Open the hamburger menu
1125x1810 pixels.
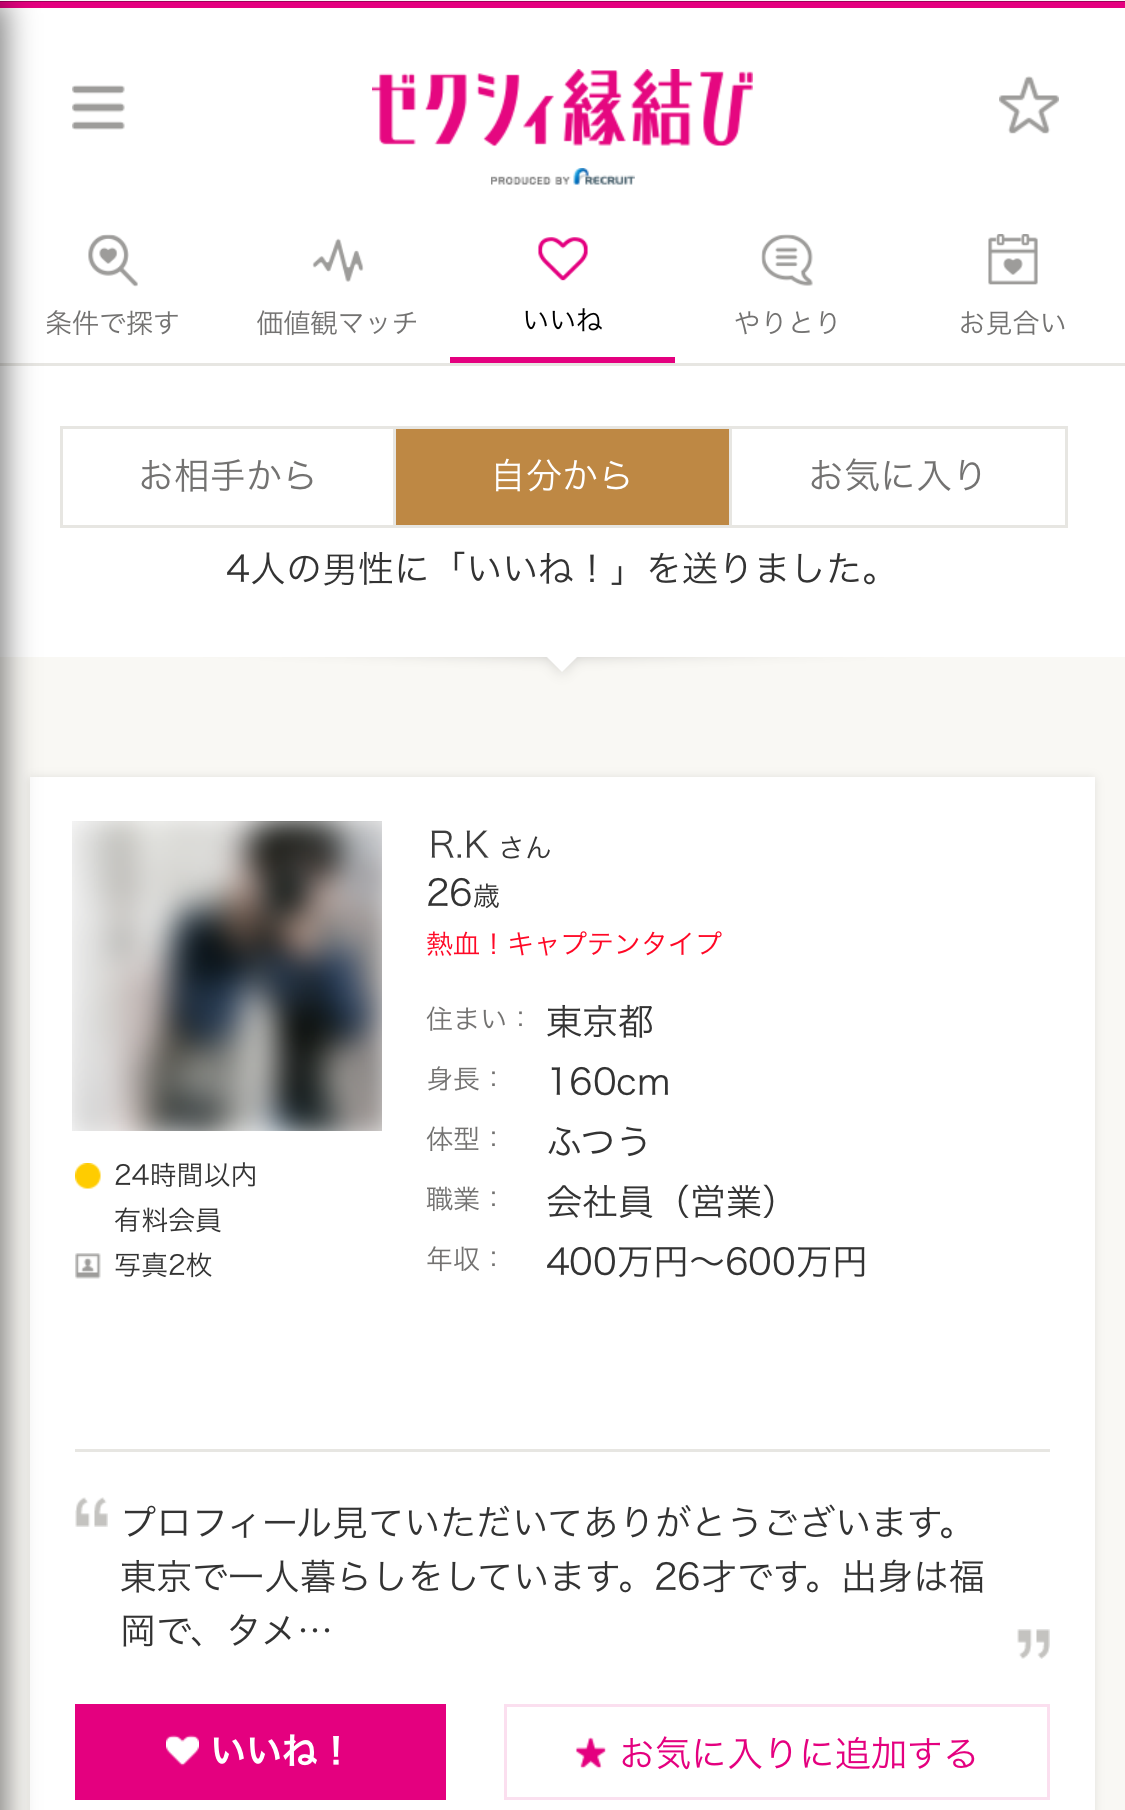point(98,107)
